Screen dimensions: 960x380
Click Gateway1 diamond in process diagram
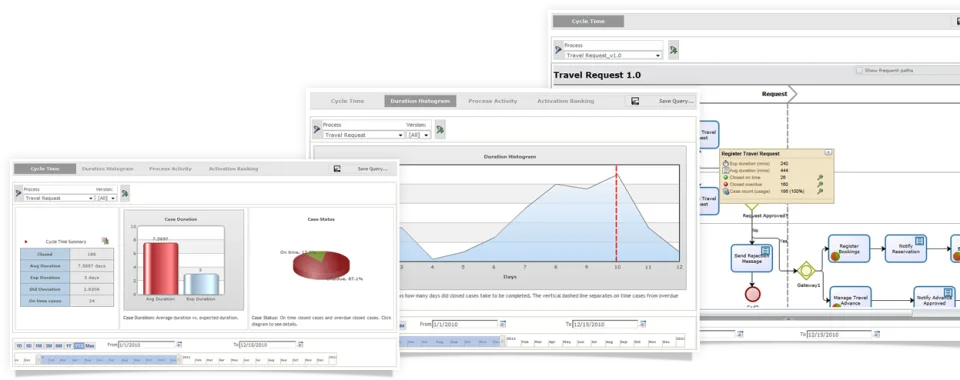806,270
